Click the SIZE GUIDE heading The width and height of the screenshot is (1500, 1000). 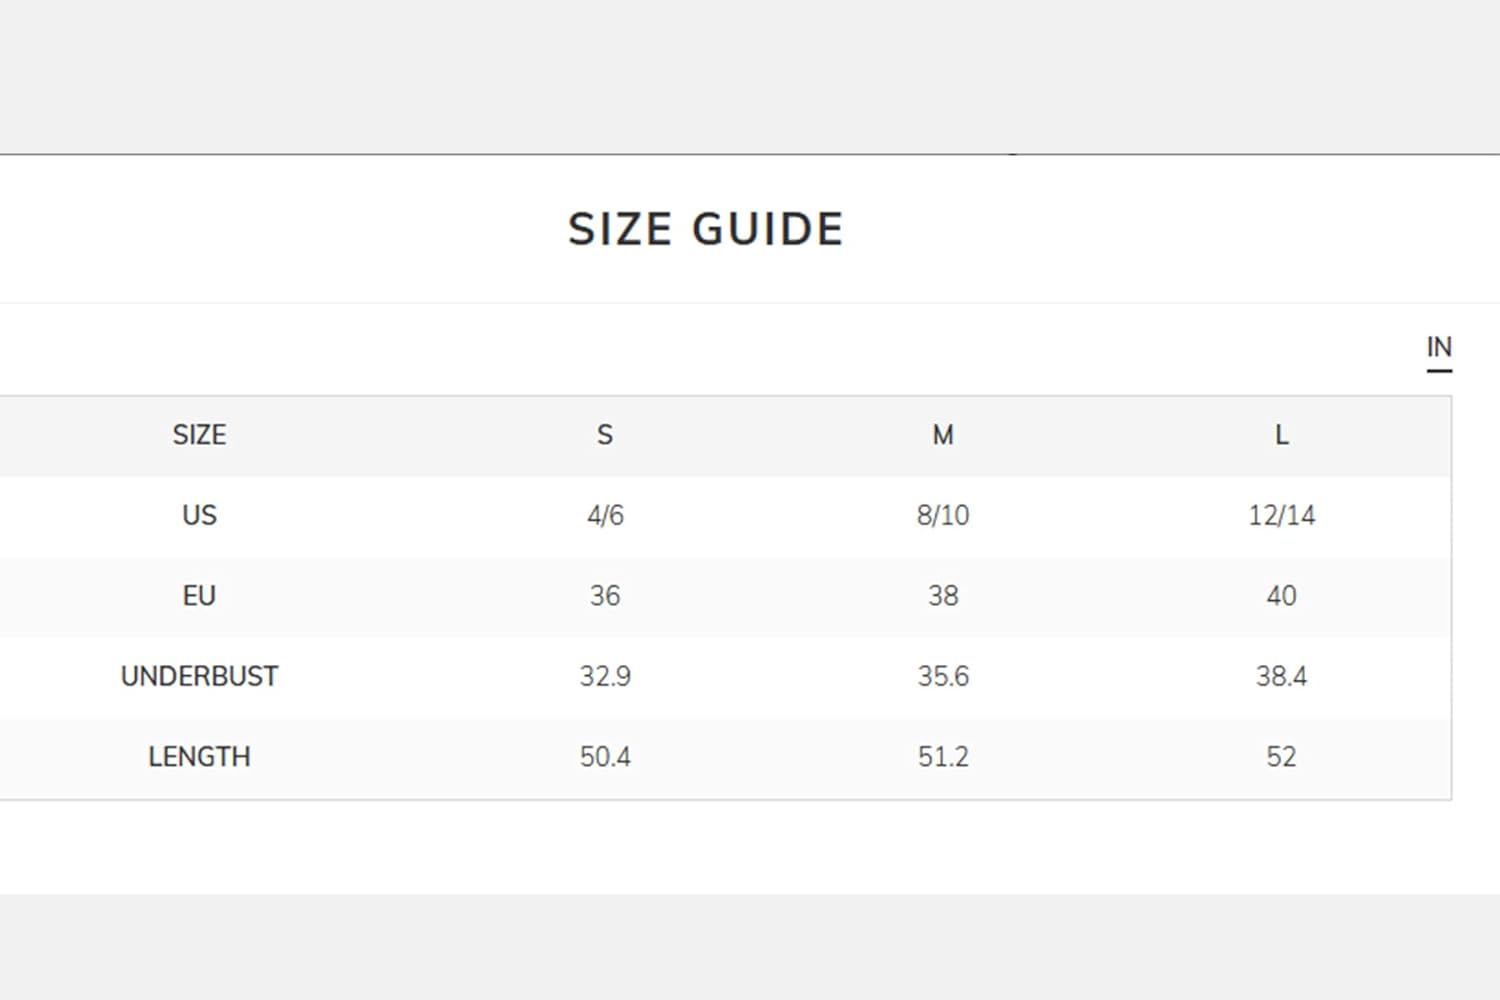point(706,229)
